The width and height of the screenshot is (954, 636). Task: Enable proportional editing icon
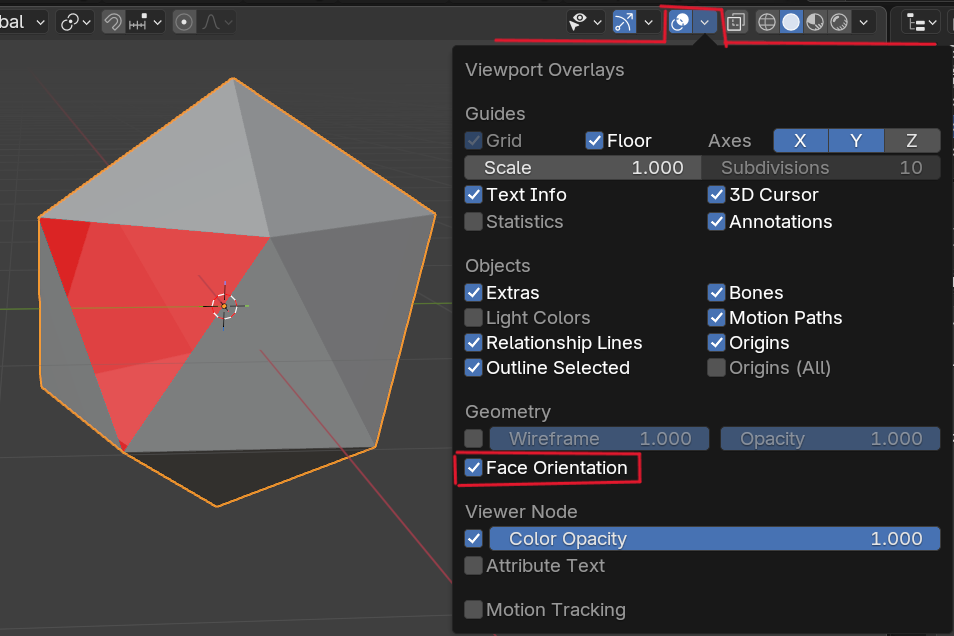[x=185, y=22]
